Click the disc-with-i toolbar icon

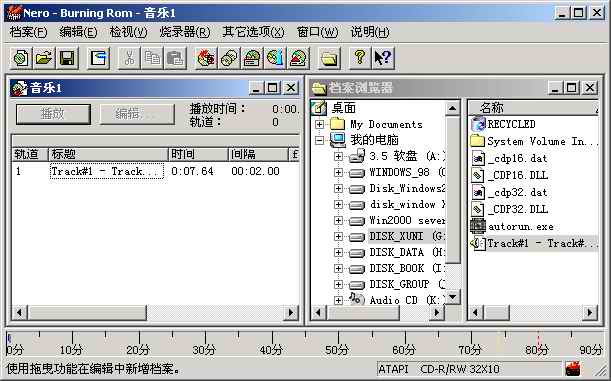click(275, 58)
